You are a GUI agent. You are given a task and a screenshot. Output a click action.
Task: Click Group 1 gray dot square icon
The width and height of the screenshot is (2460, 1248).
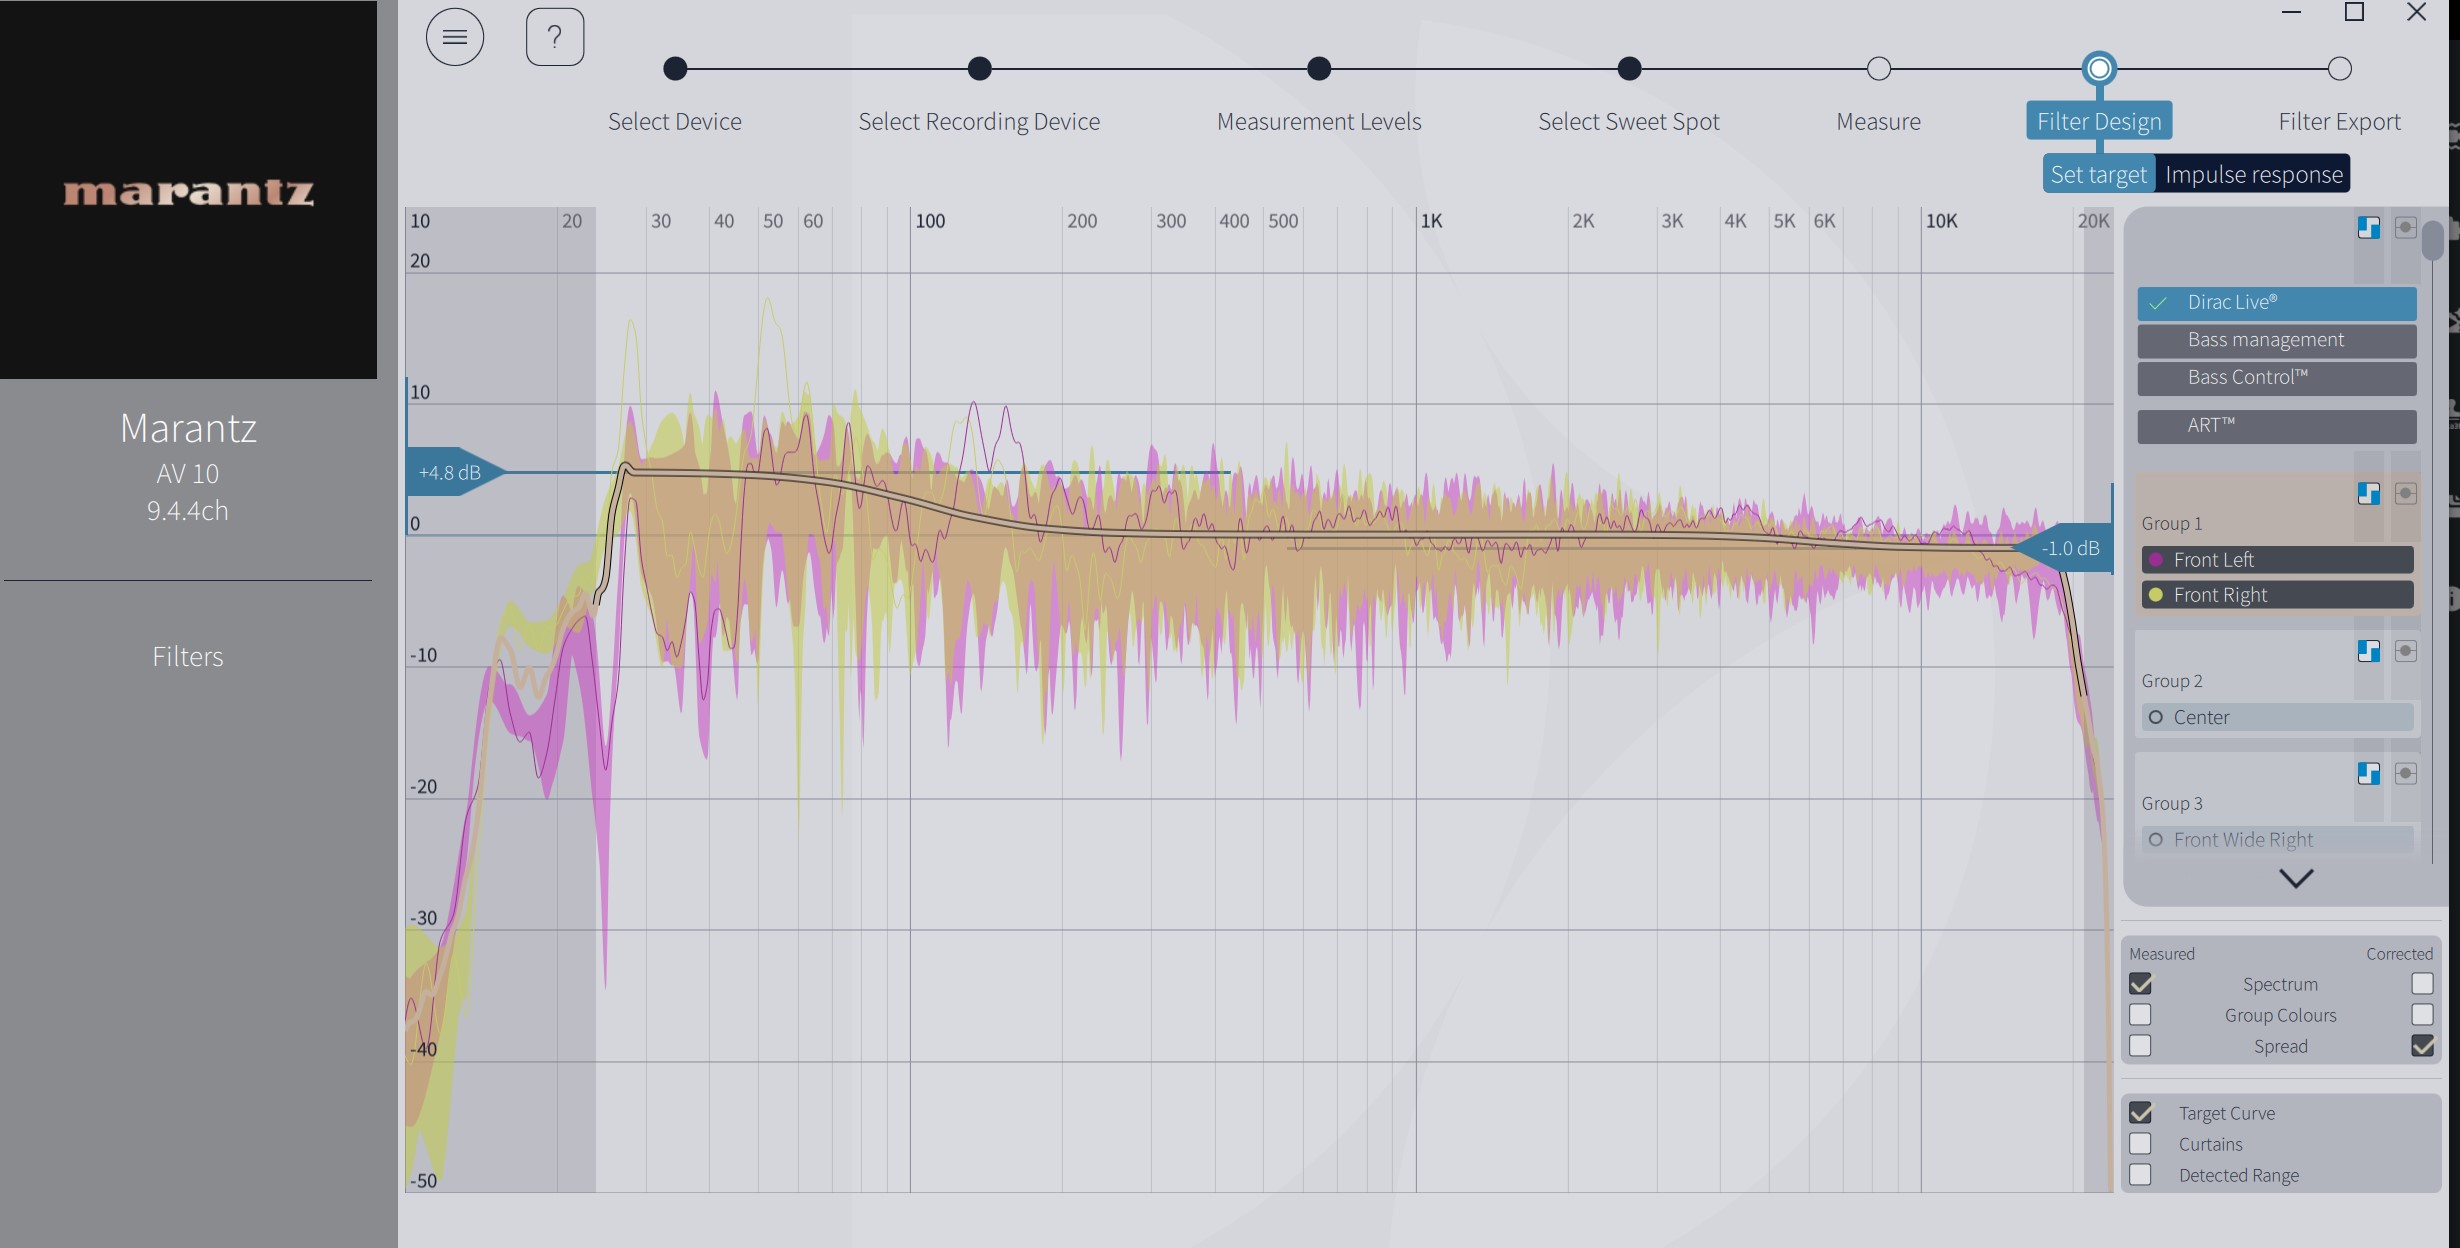[2405, 493]
